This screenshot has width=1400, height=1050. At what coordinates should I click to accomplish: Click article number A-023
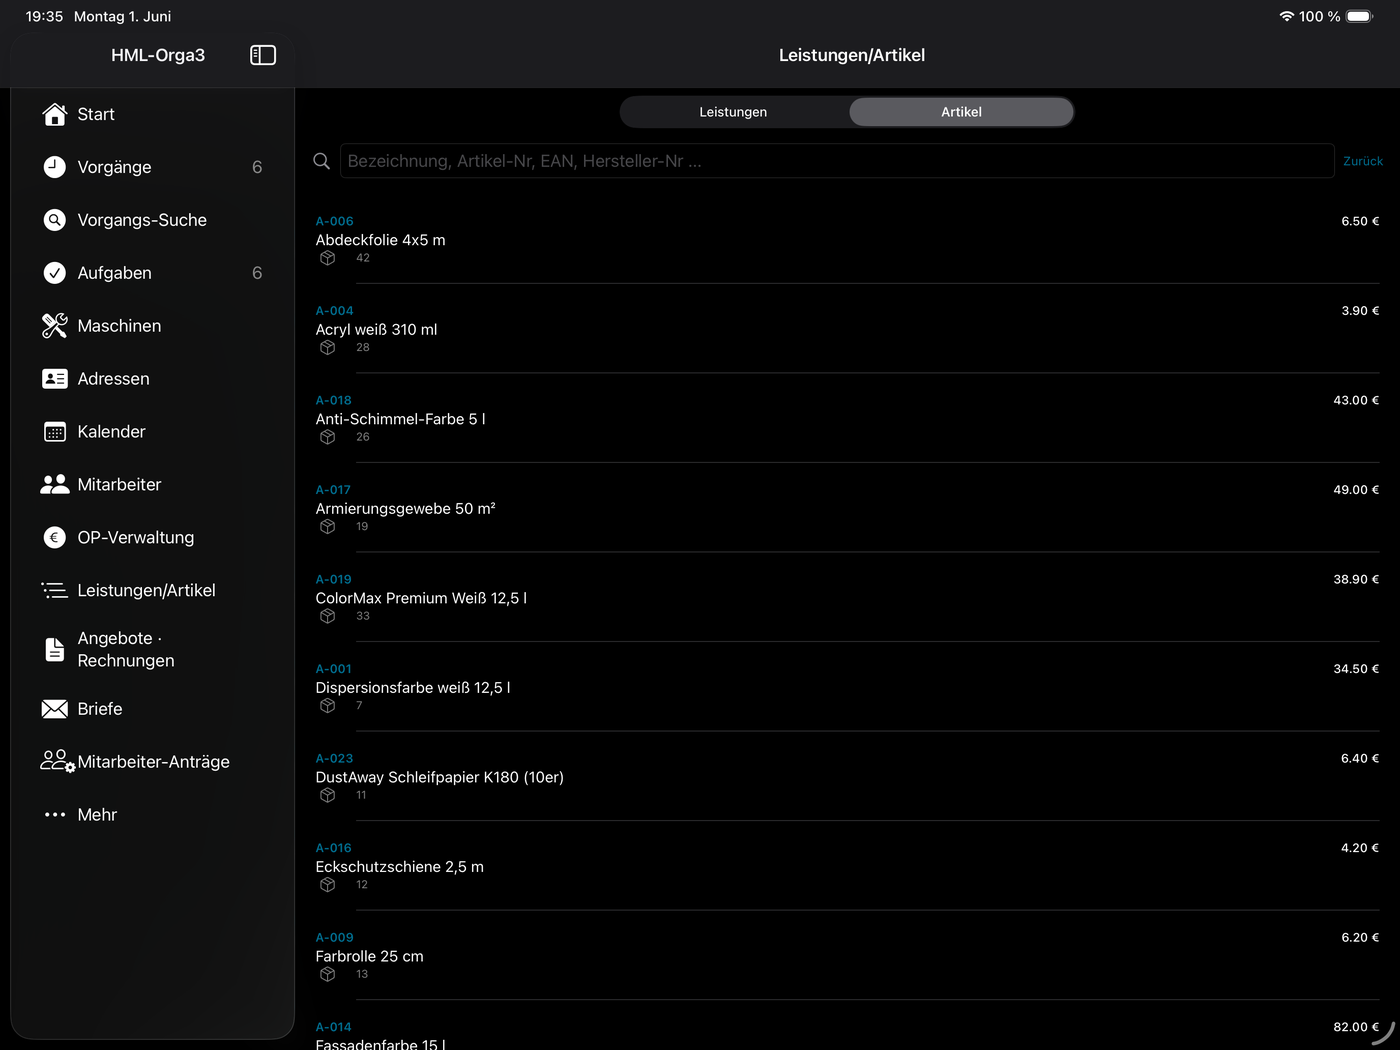[x=334, y=758]
